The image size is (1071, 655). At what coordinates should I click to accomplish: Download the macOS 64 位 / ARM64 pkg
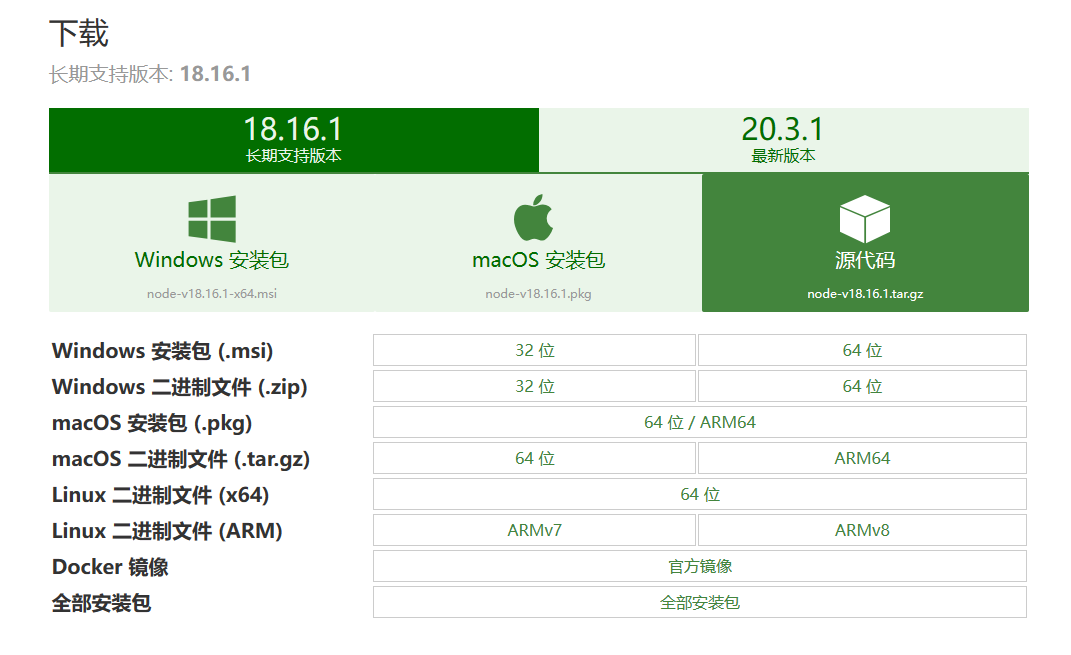coord(700,422)
